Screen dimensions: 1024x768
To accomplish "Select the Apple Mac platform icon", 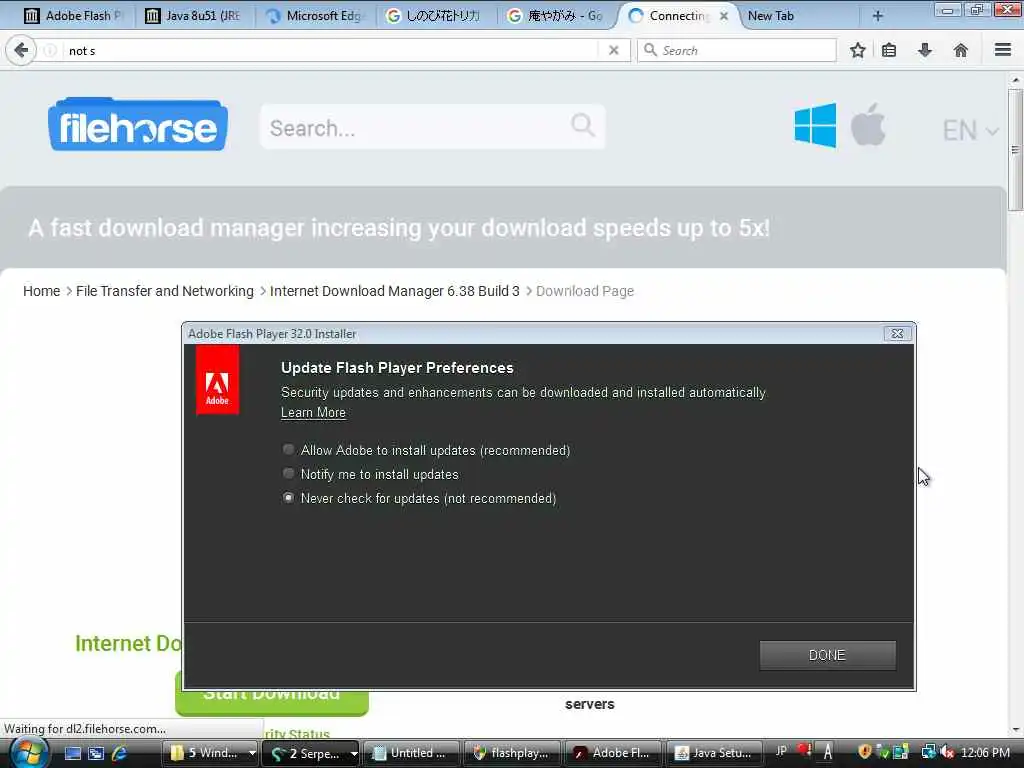I will 868,124.
